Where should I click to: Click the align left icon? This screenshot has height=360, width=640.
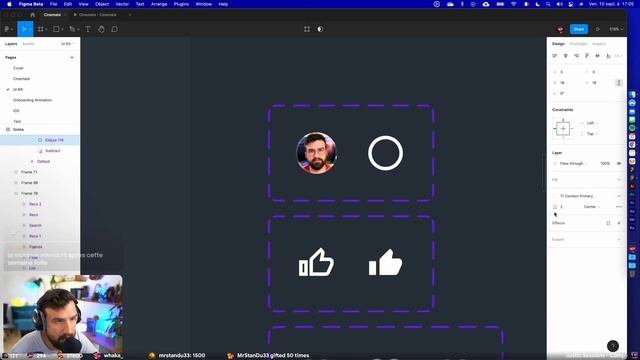(555, 56)
